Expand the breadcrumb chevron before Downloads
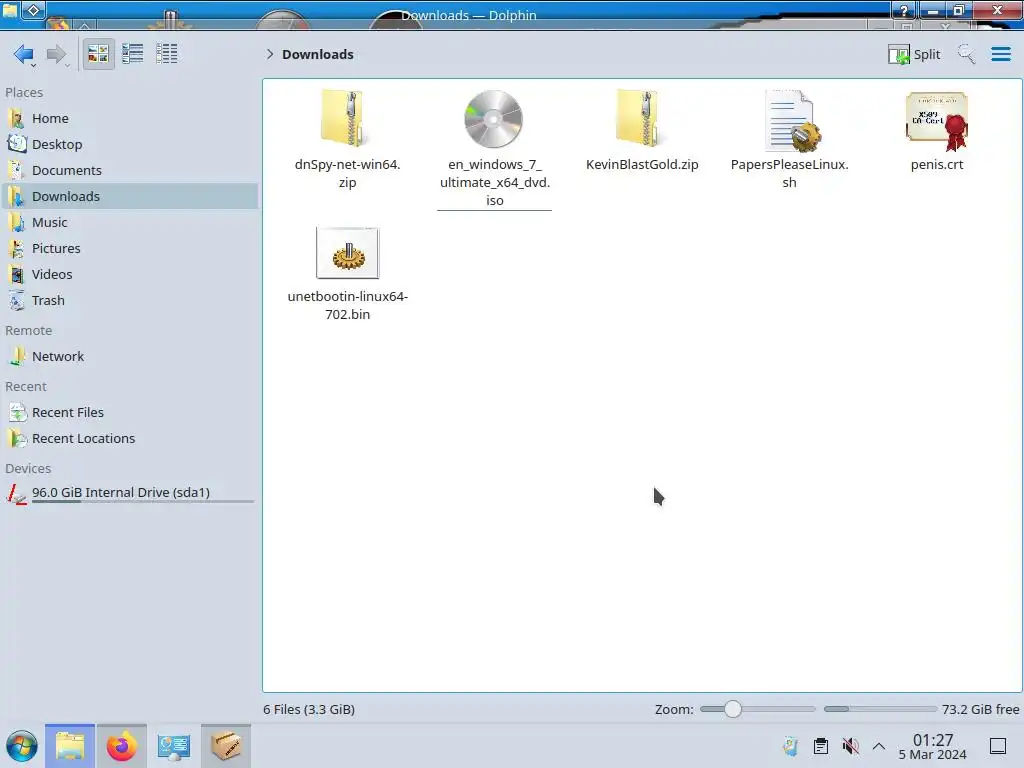This screenshot has width=1024, height=768. (x=270, y=54)
